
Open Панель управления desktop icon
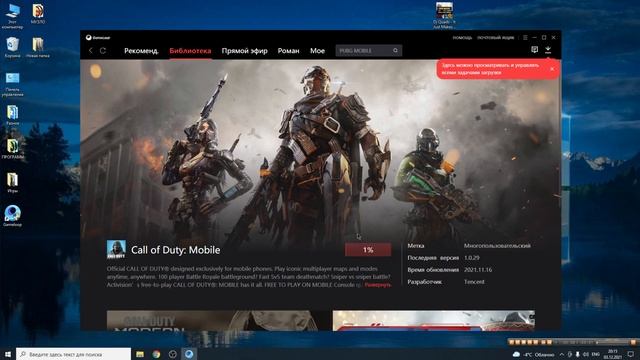coord(12,84)
